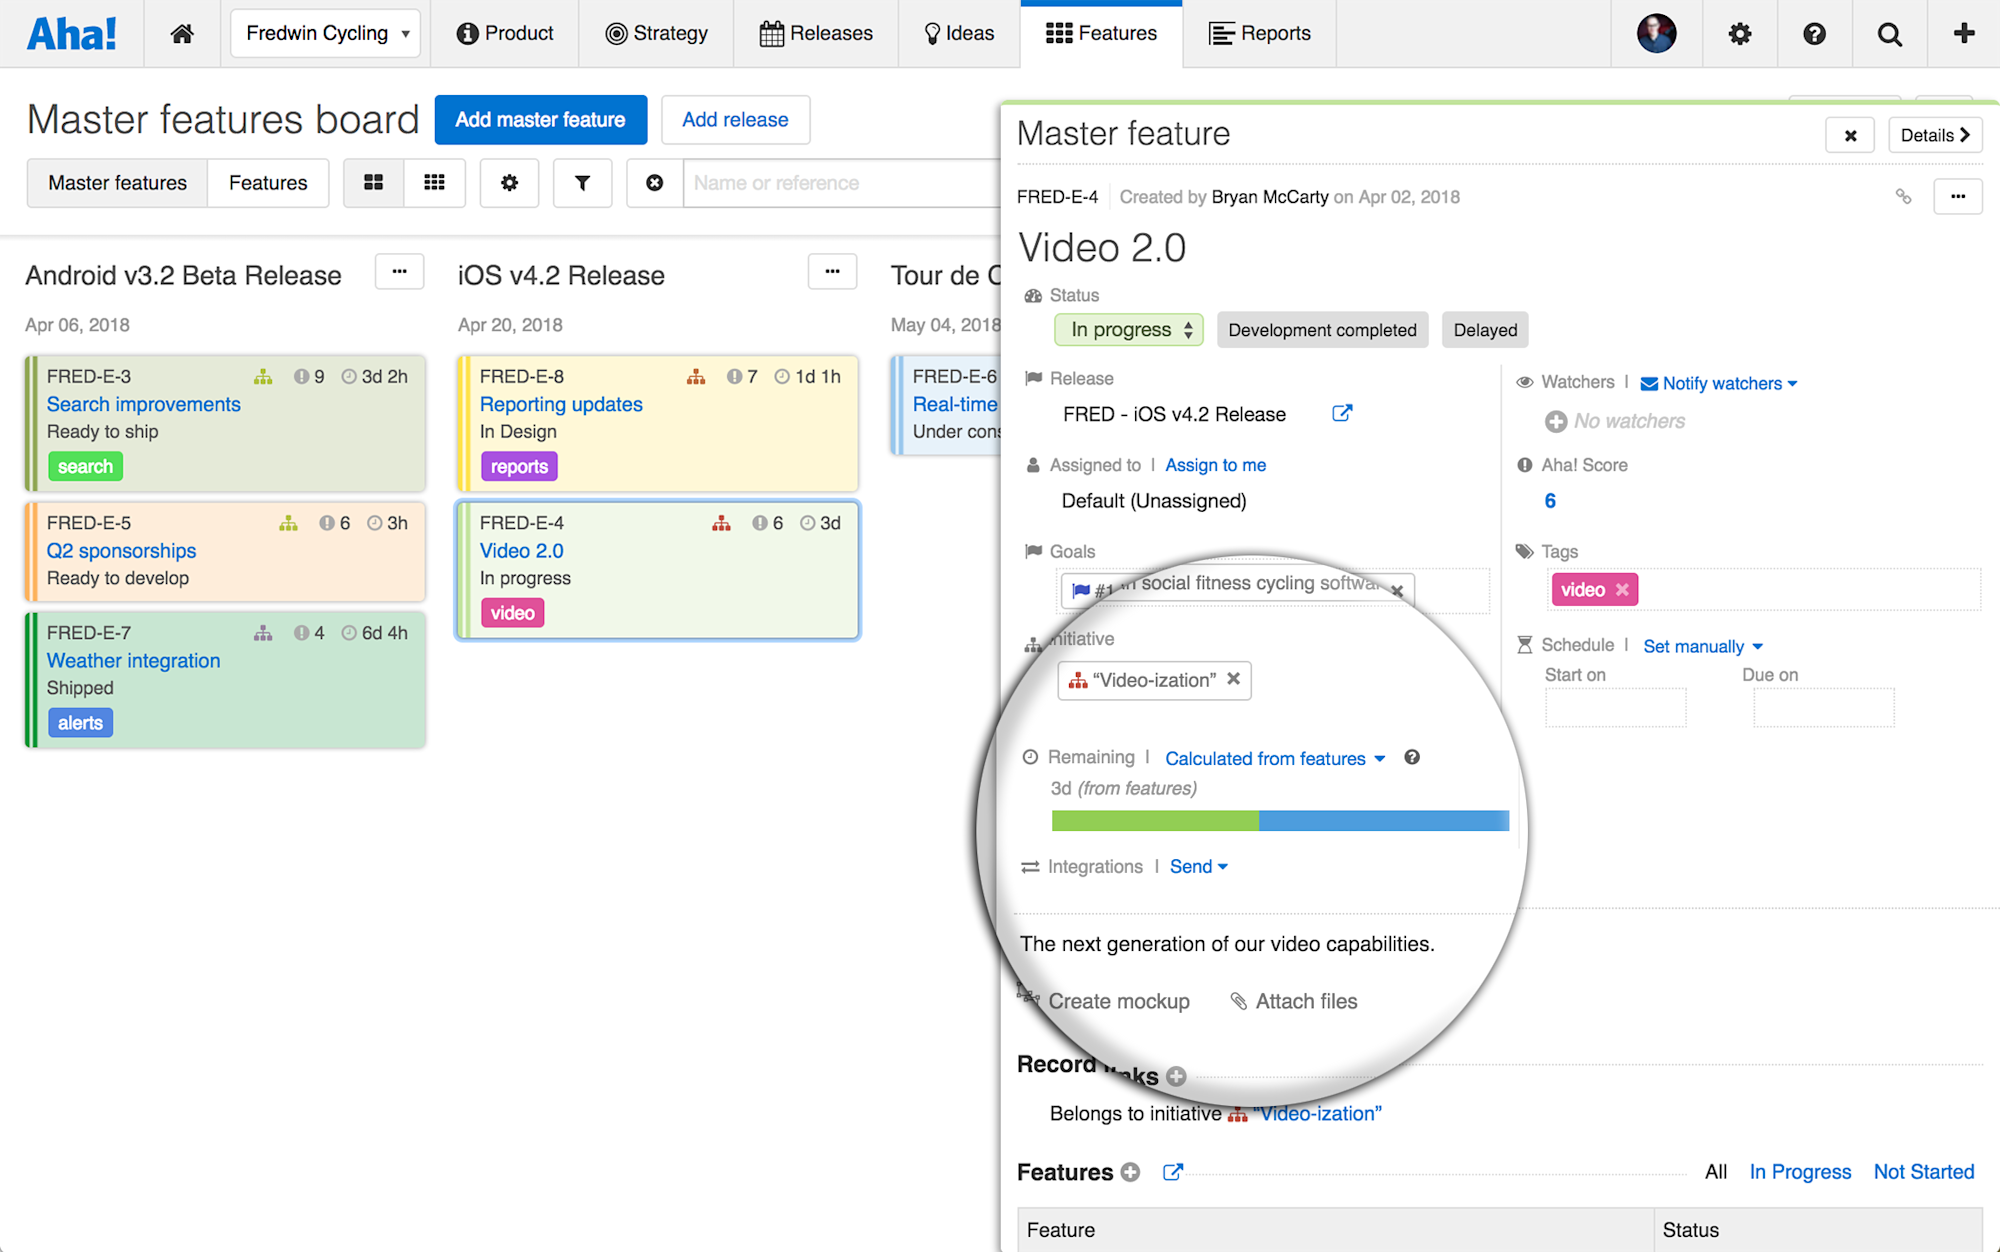Viewport: 2000px width, 1252px height.
Task: Click the clear filters circle icon
Action: coord(654,183)
